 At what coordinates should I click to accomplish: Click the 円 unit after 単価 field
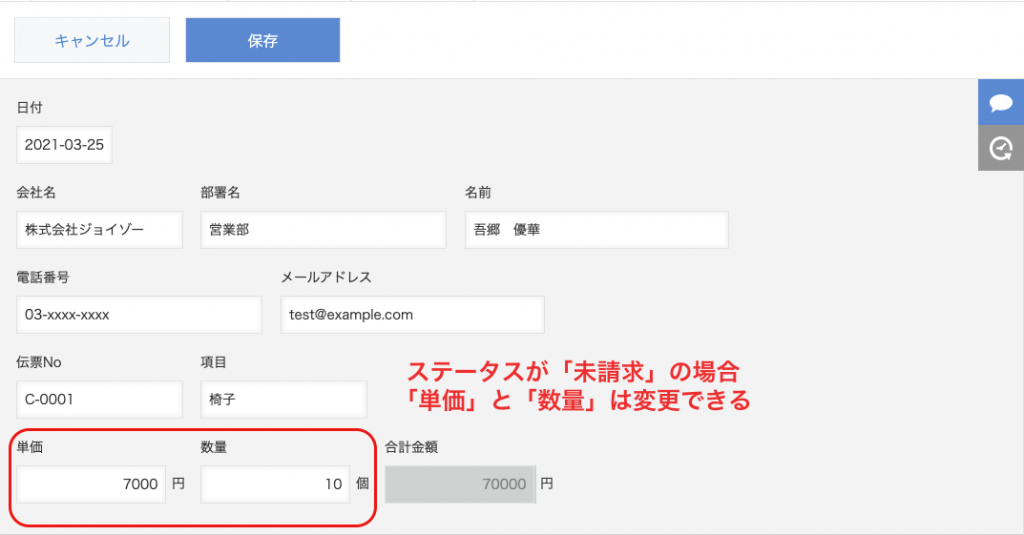click(178, 484)
